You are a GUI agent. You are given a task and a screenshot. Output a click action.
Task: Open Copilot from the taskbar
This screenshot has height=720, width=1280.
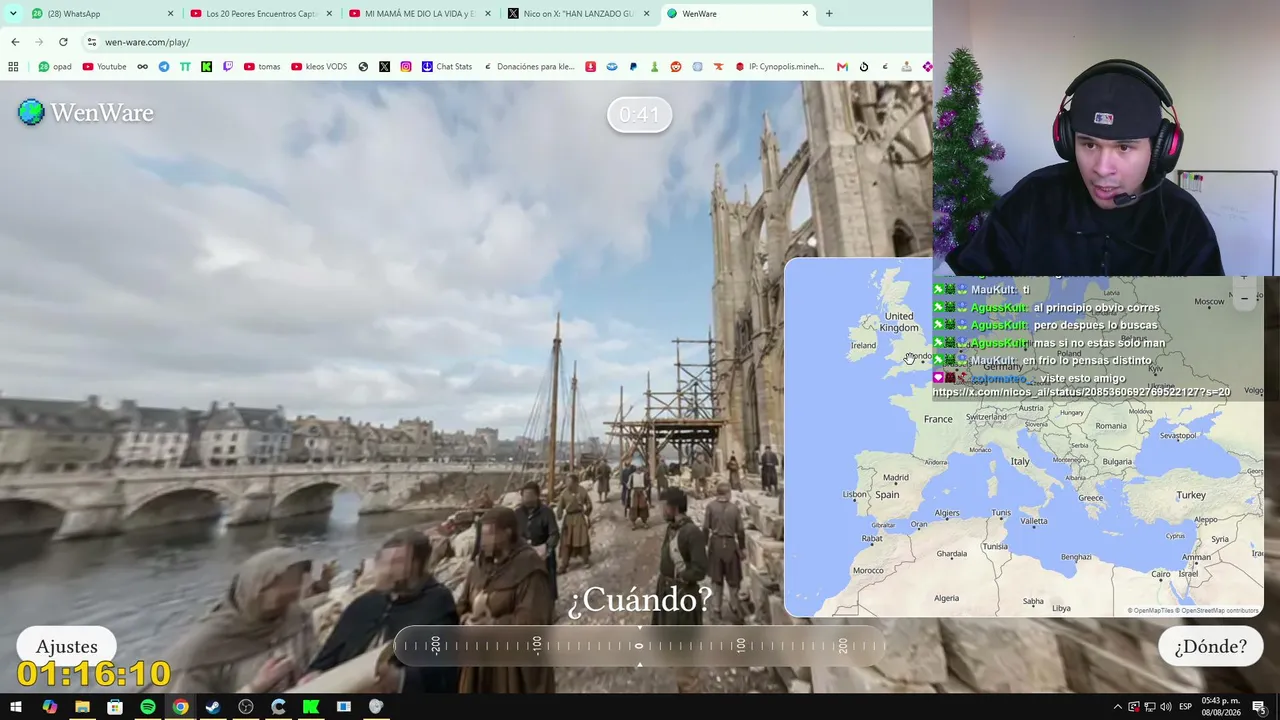[x=49, y=707]
